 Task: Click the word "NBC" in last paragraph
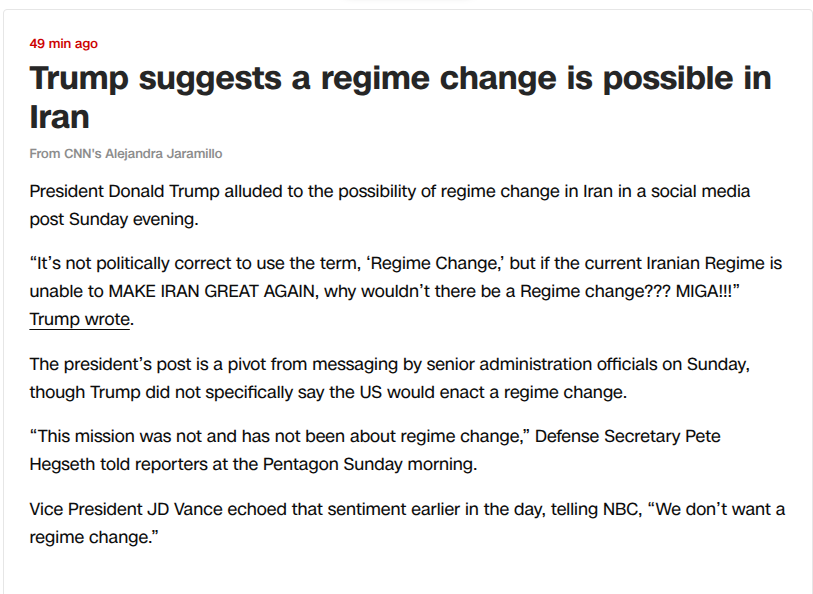(621, 510)
